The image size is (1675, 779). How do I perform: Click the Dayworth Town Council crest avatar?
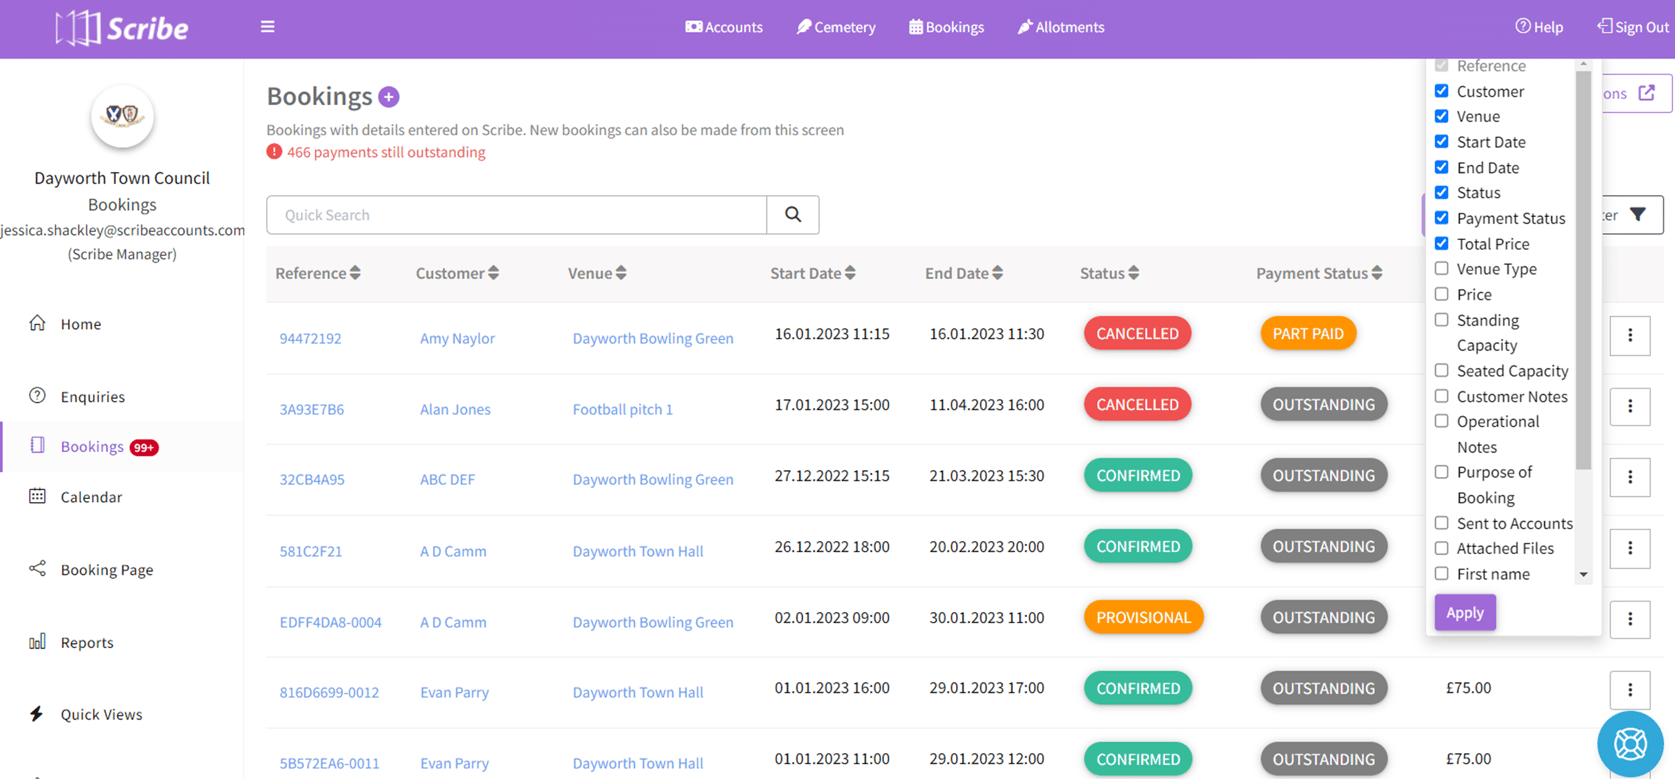click(x=122, y=116)
